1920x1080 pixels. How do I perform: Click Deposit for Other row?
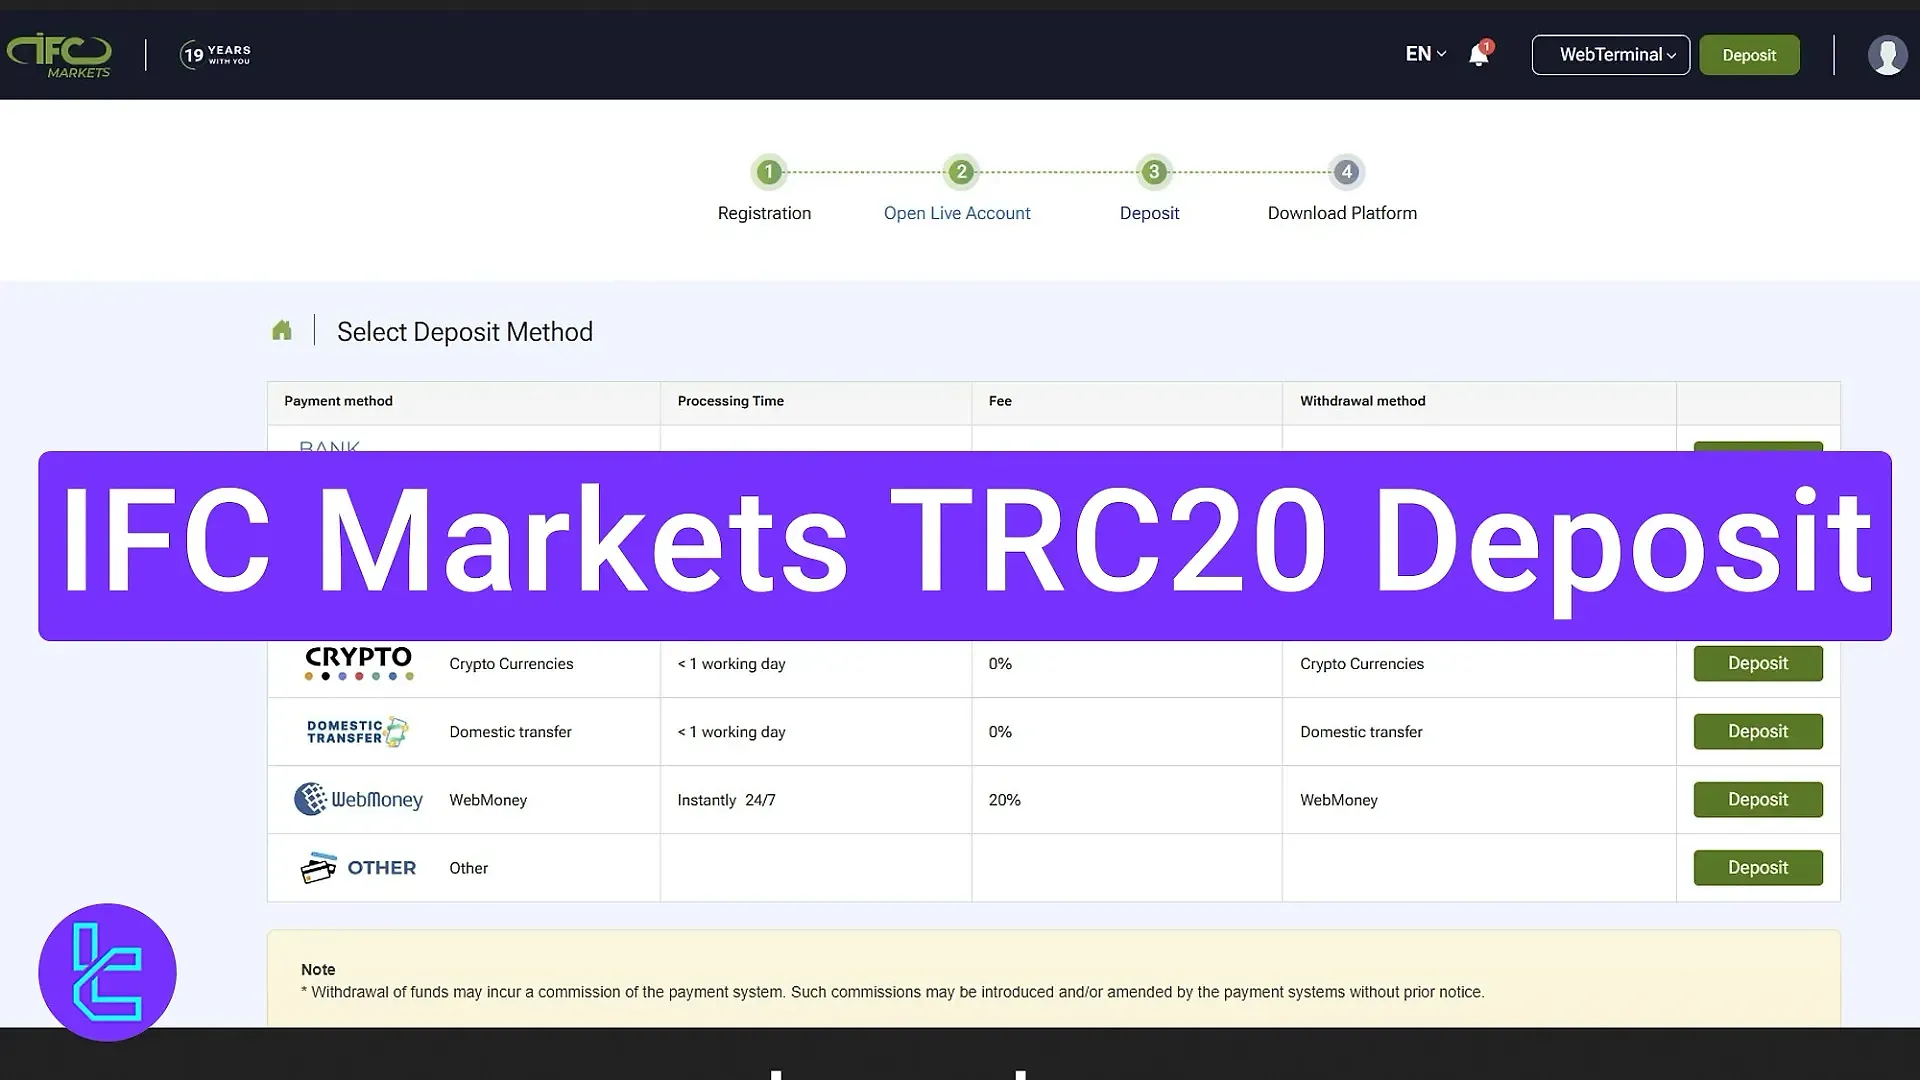point(1758,867)
